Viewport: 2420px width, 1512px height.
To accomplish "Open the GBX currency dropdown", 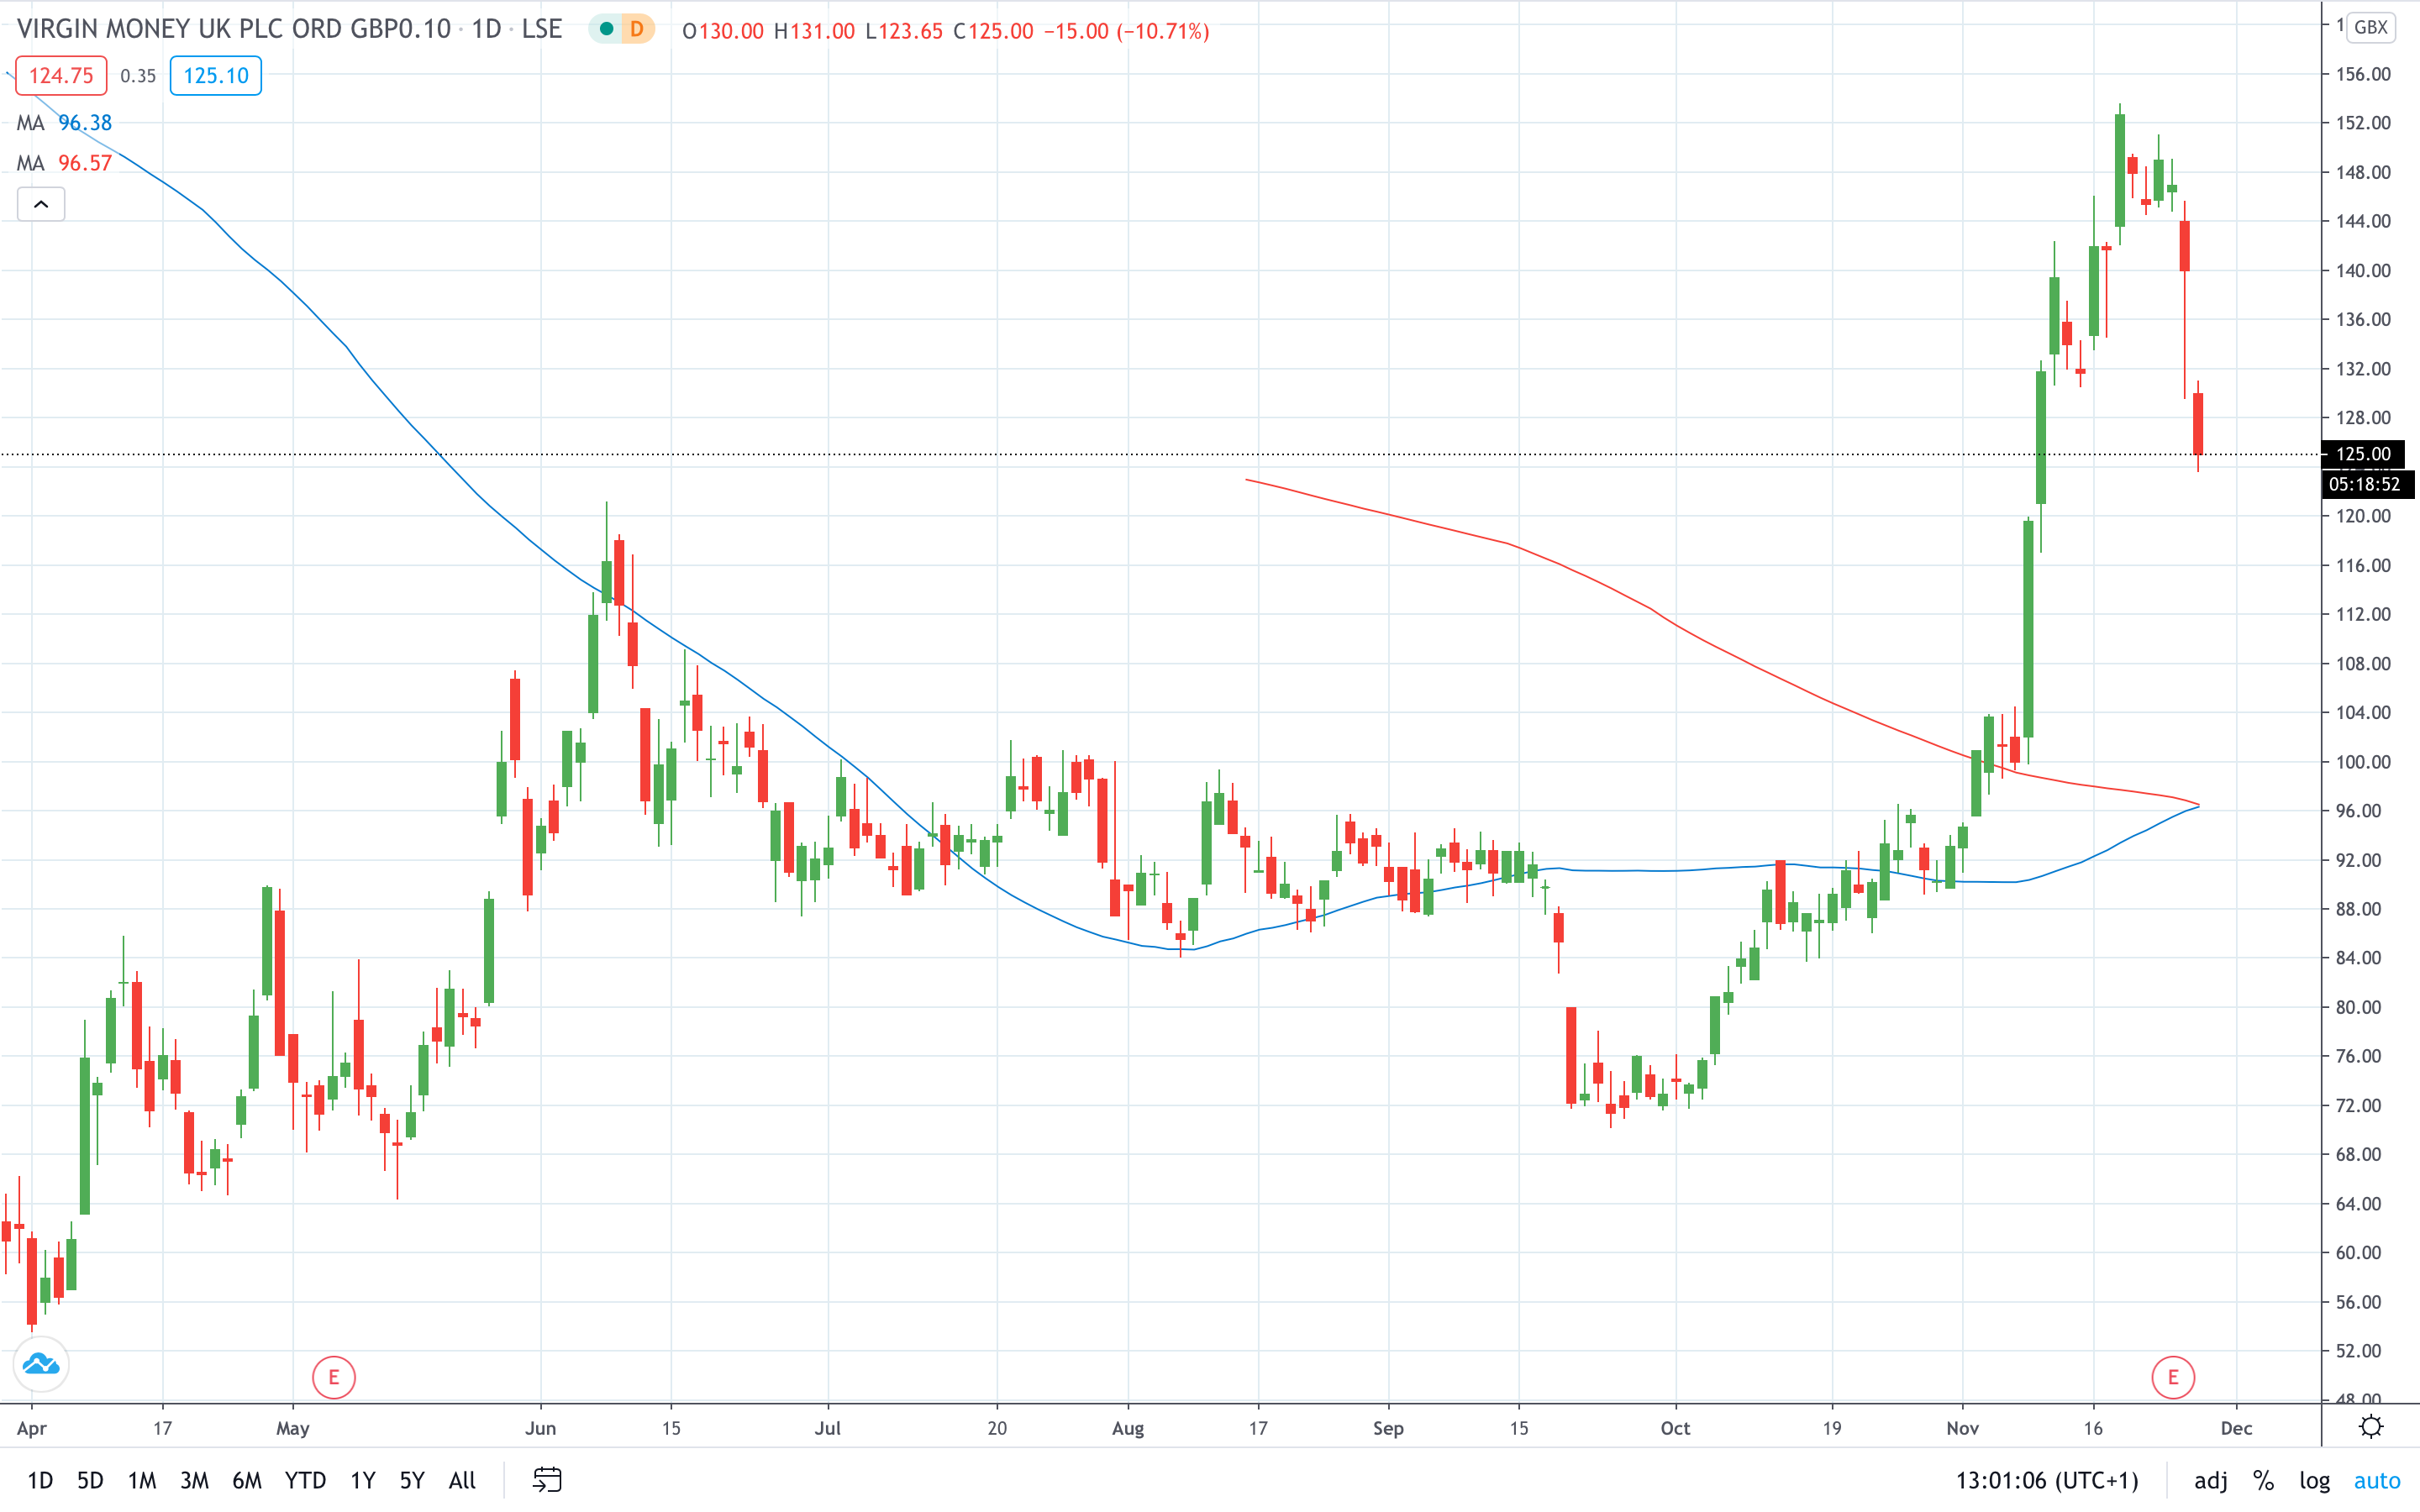I will pos(2370,28).
